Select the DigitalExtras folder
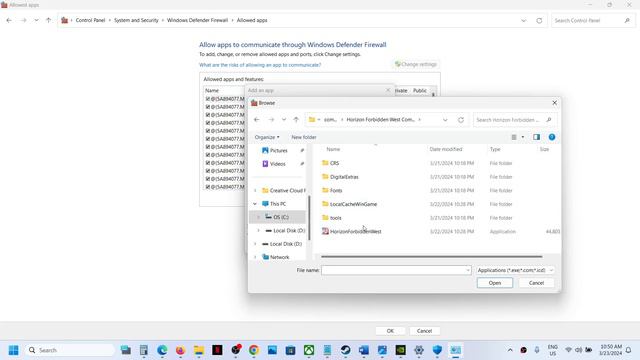Screen dimensions: 640x360 pyautogui.click(x=344, y=177)
